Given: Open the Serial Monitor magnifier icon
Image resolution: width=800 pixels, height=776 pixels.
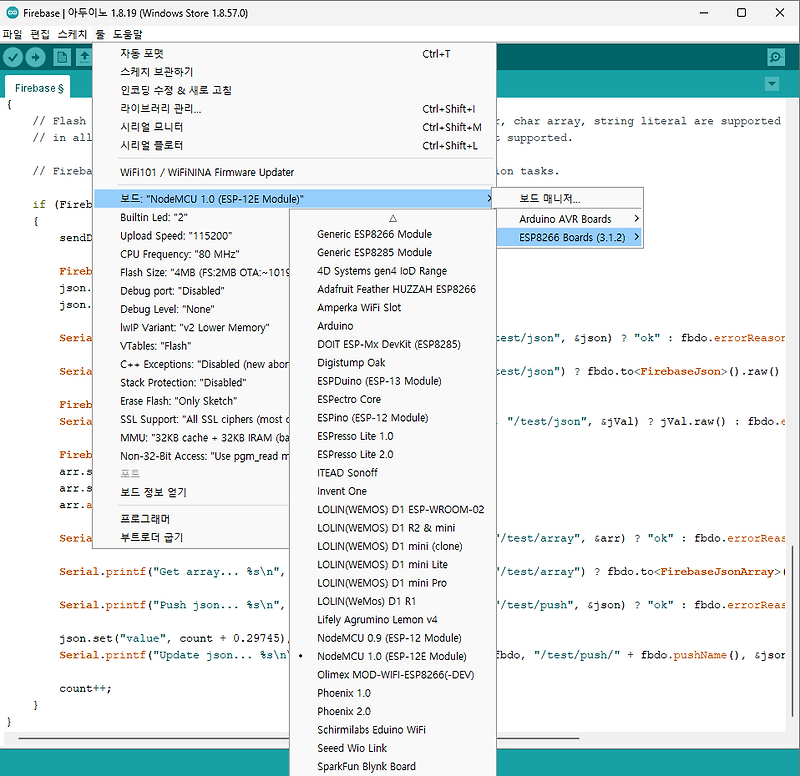Looking at the screenshot, I should click(x=775, y=57).
